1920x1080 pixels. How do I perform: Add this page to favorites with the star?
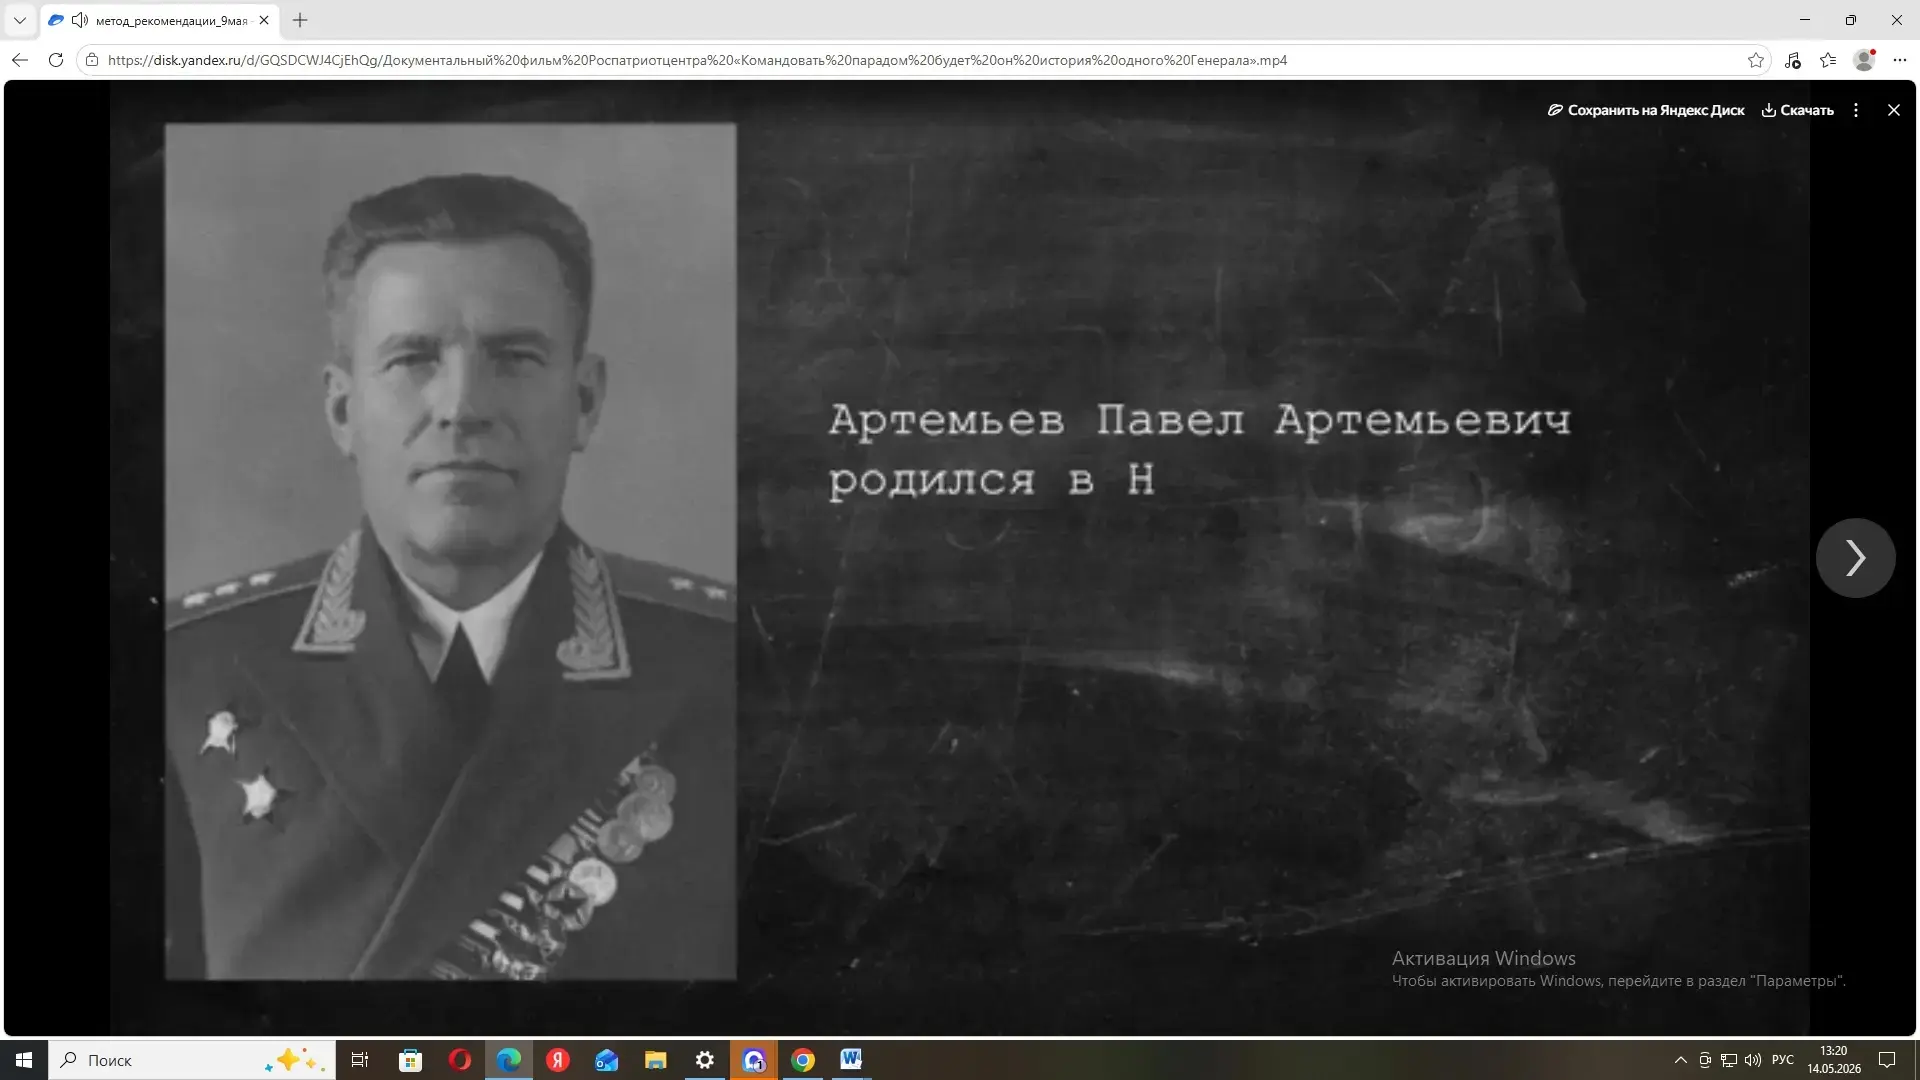point(1756,60)
